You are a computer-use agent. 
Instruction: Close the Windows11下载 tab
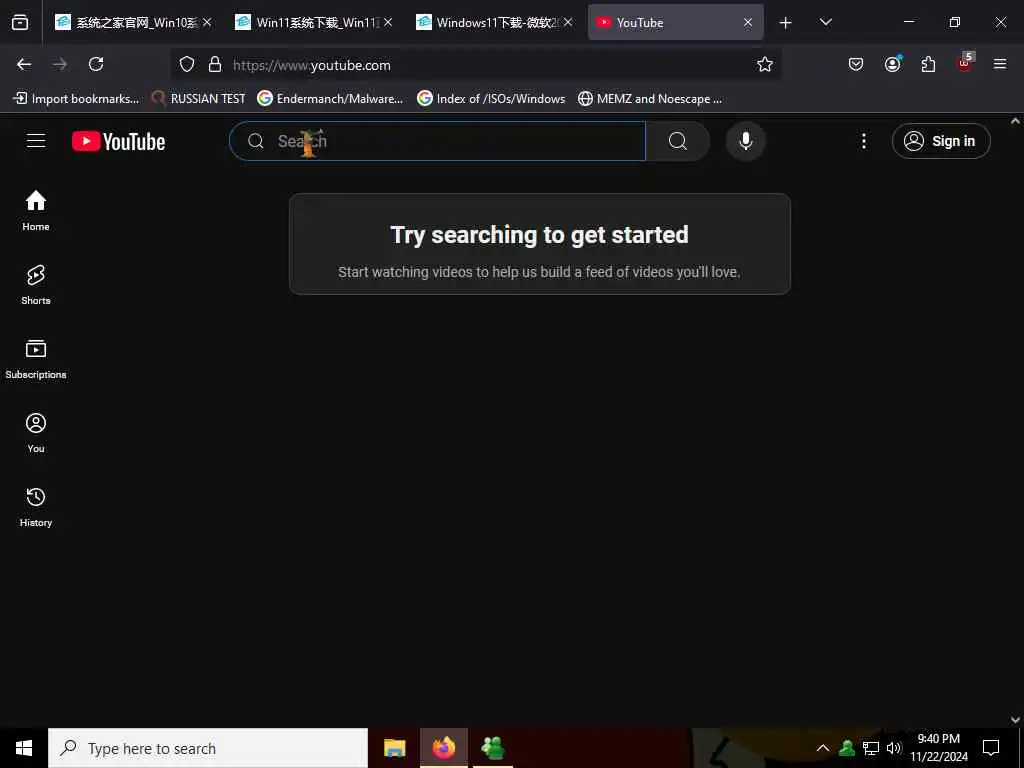[568, 22]
